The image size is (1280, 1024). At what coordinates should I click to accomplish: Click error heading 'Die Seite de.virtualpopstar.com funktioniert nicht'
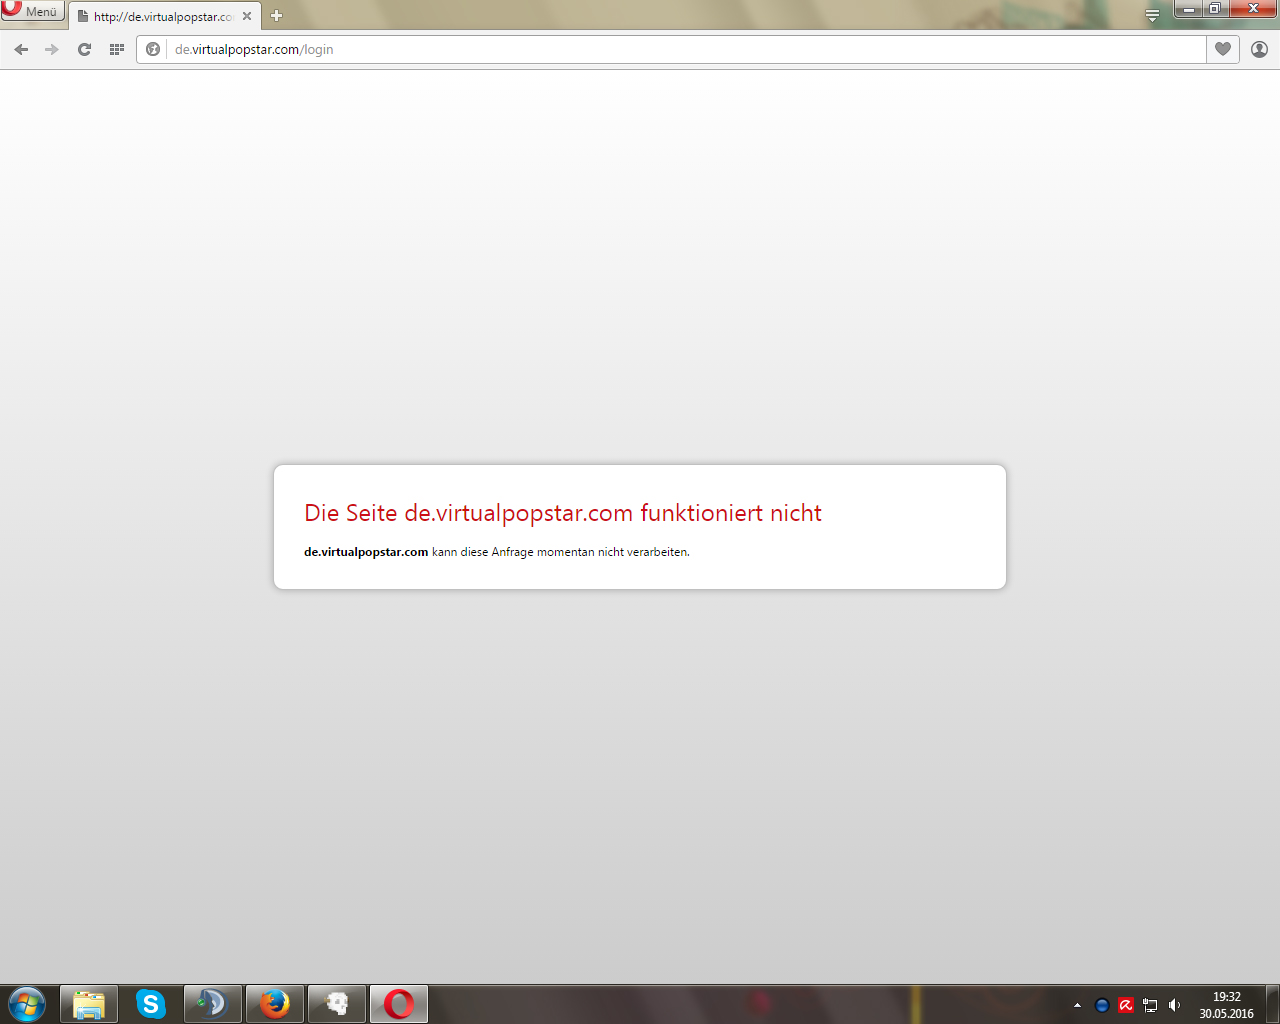(563, 513)
